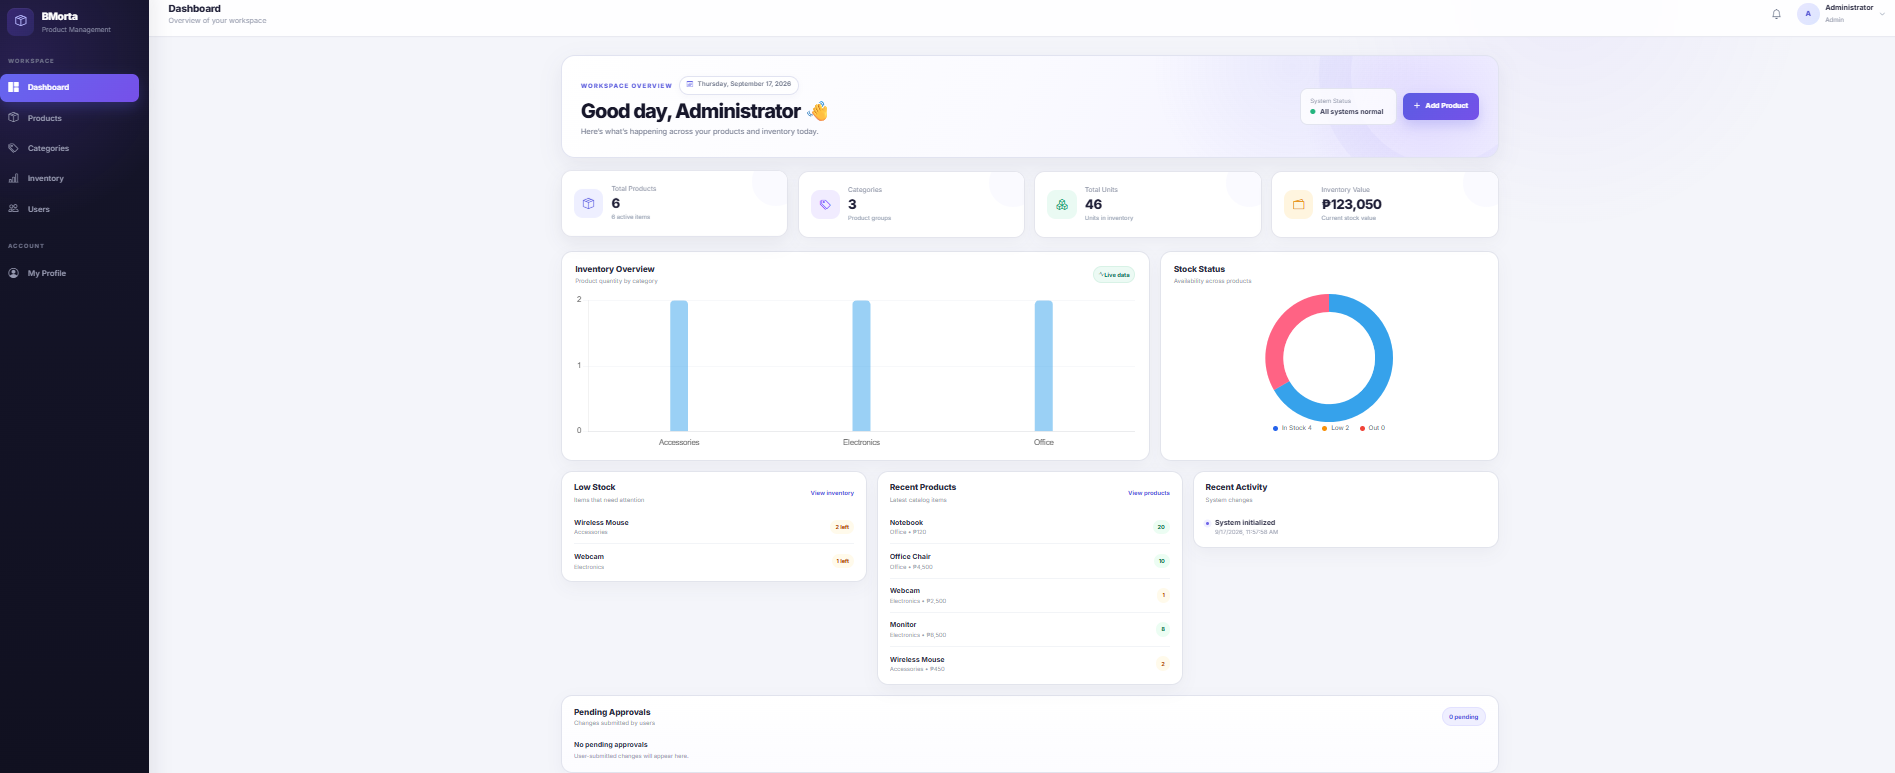Click the Inventory Value wallet icon
Viewport: 1895px width, 773px height.
pyautogui.click(x=1298, y=204)
